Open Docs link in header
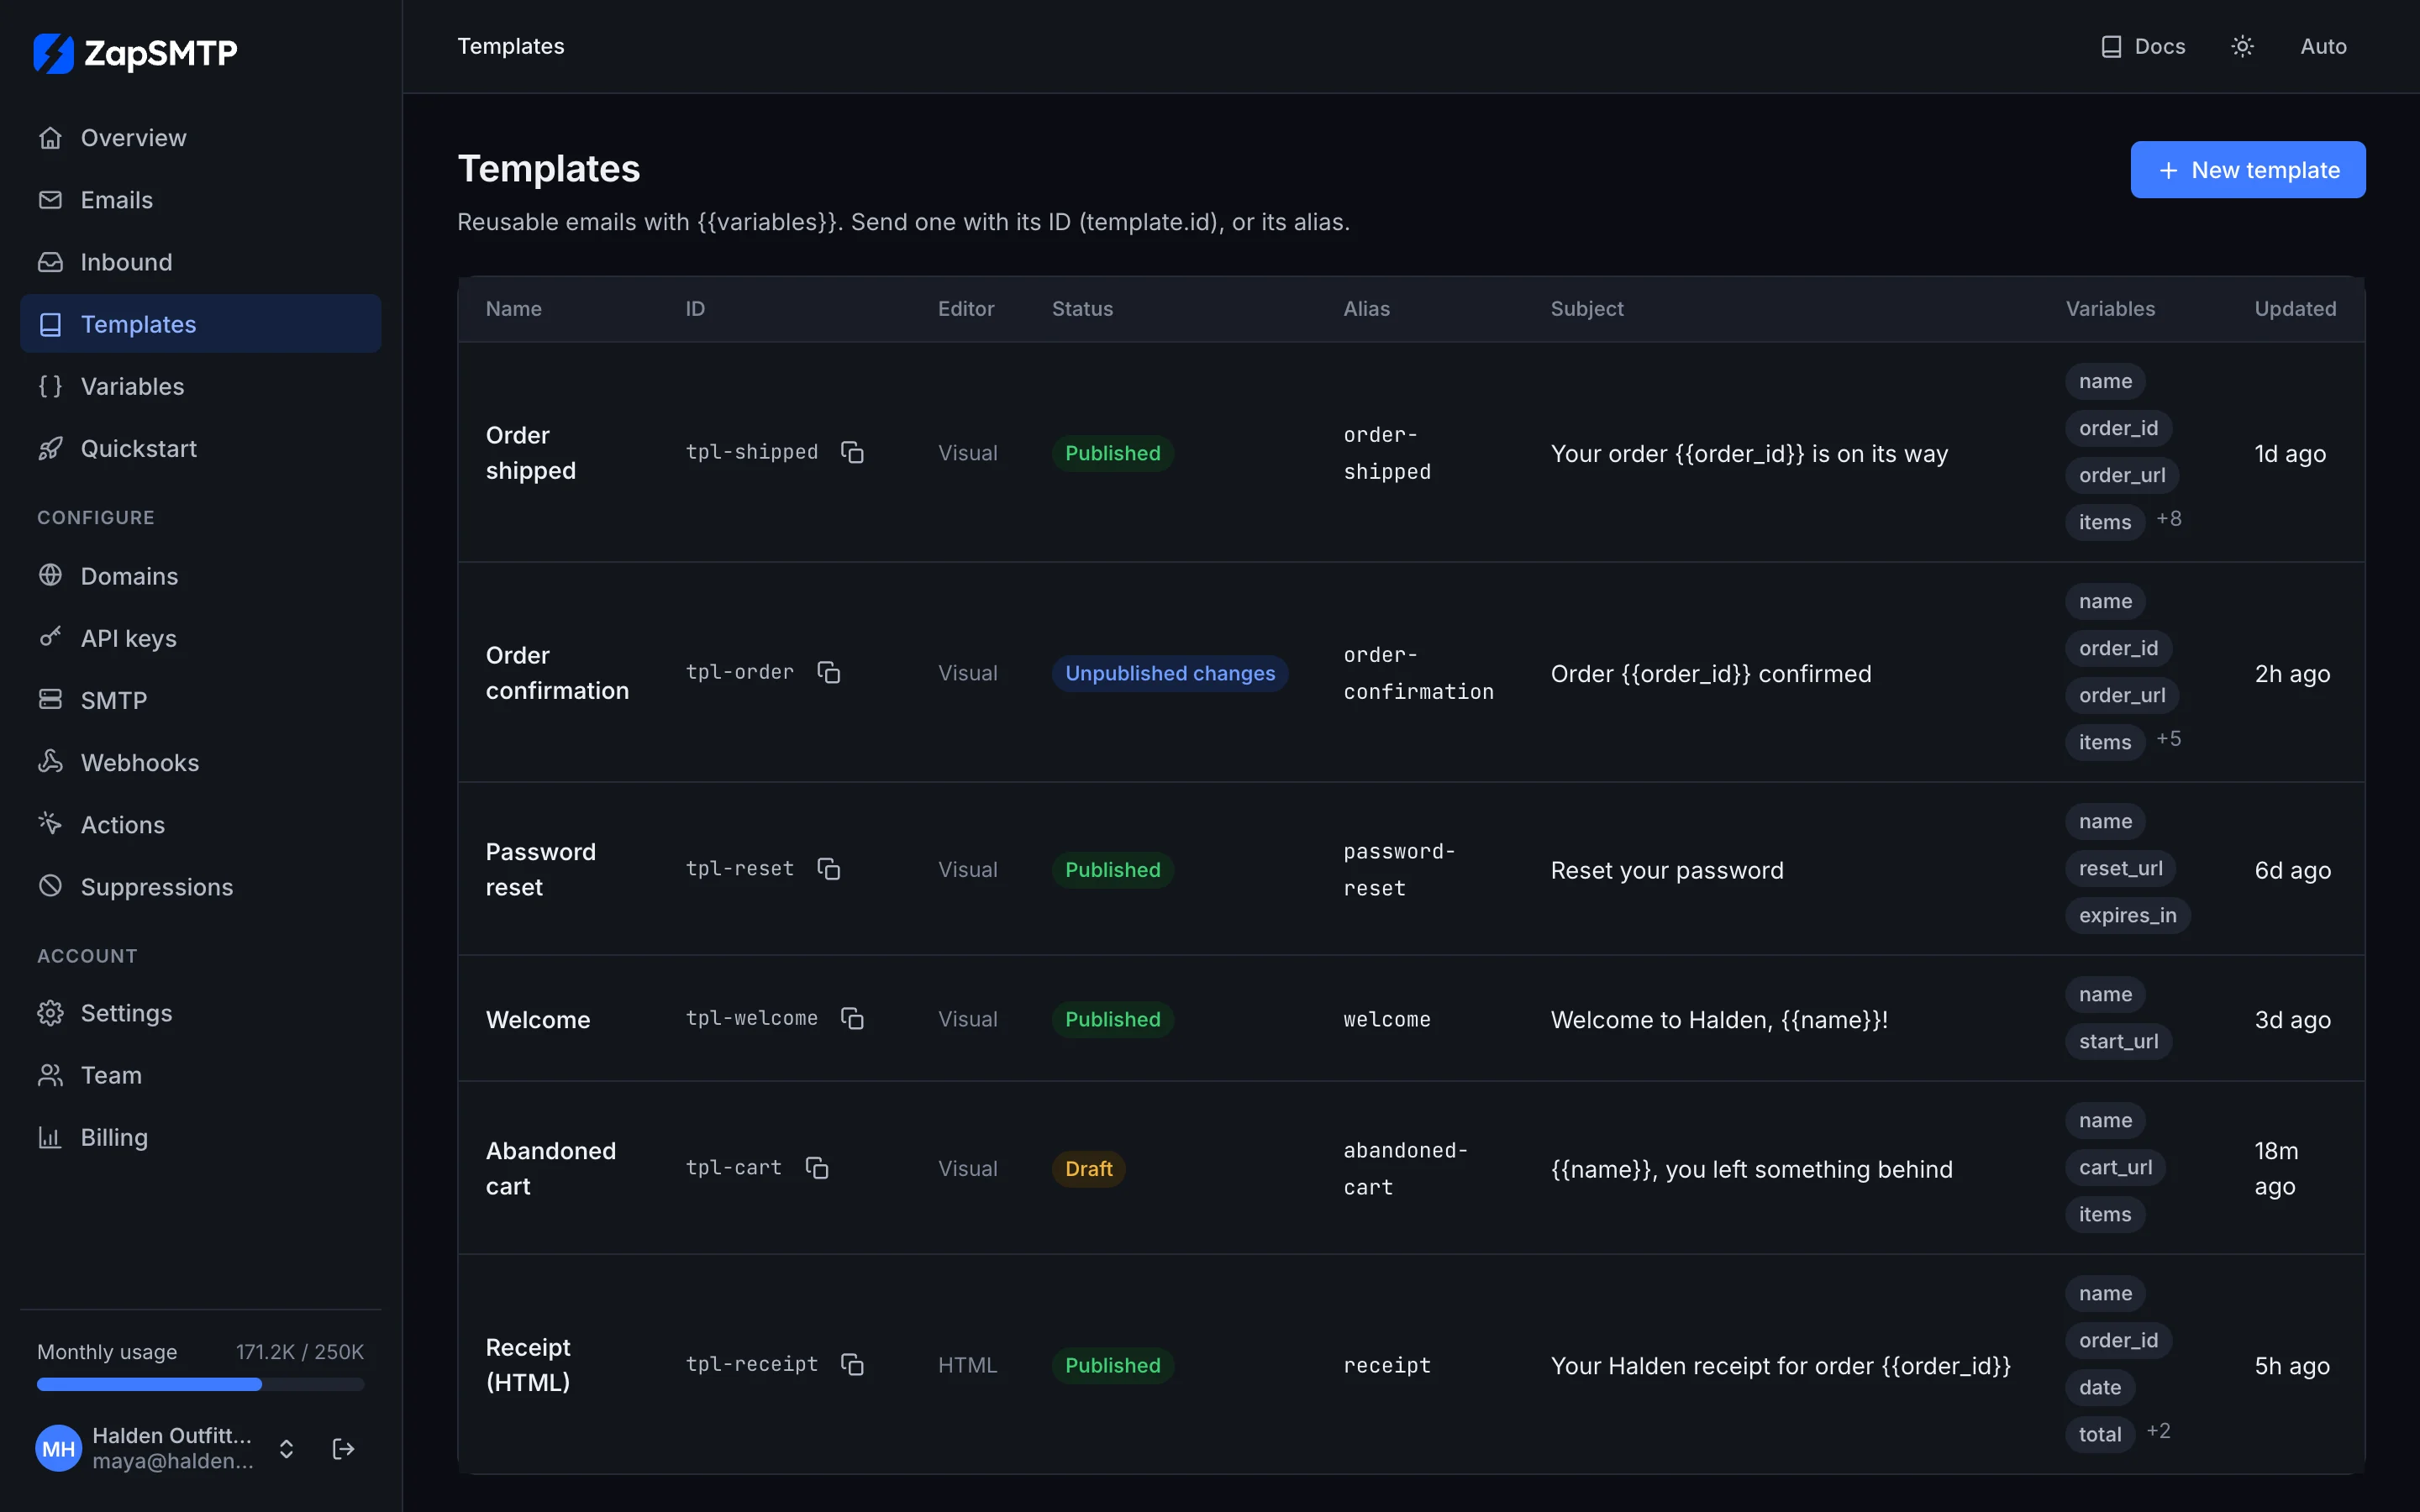Screen dimensions: 2420x1512 [x=2143, y=46]
